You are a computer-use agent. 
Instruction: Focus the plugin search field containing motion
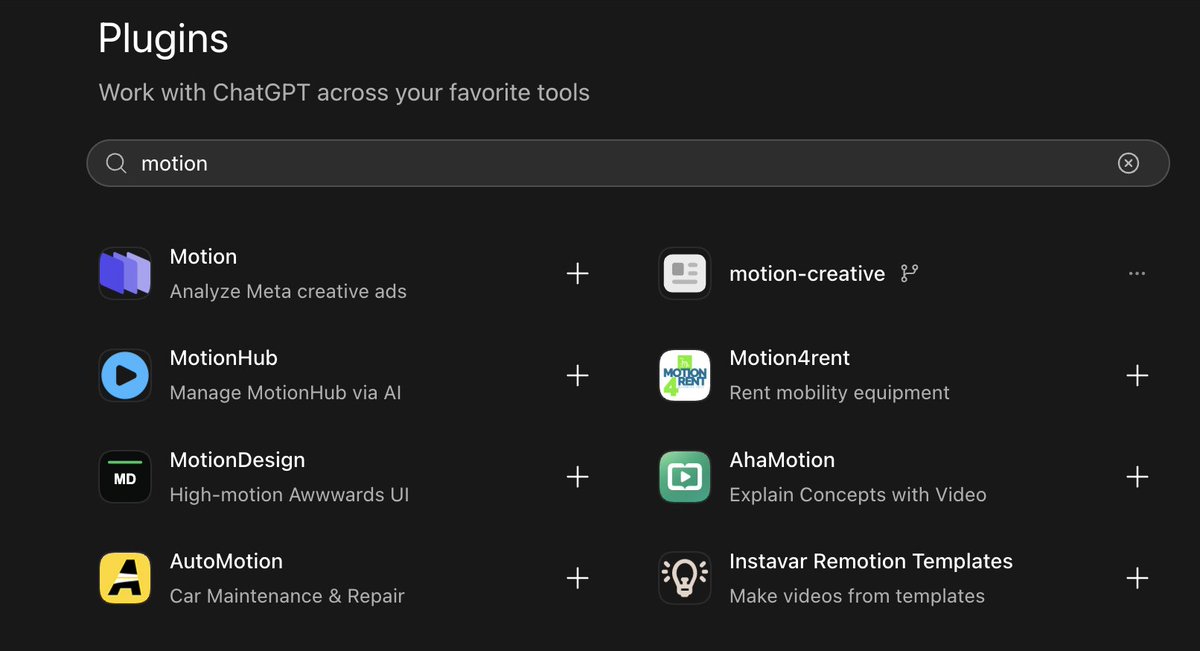[x=628, y=163]
